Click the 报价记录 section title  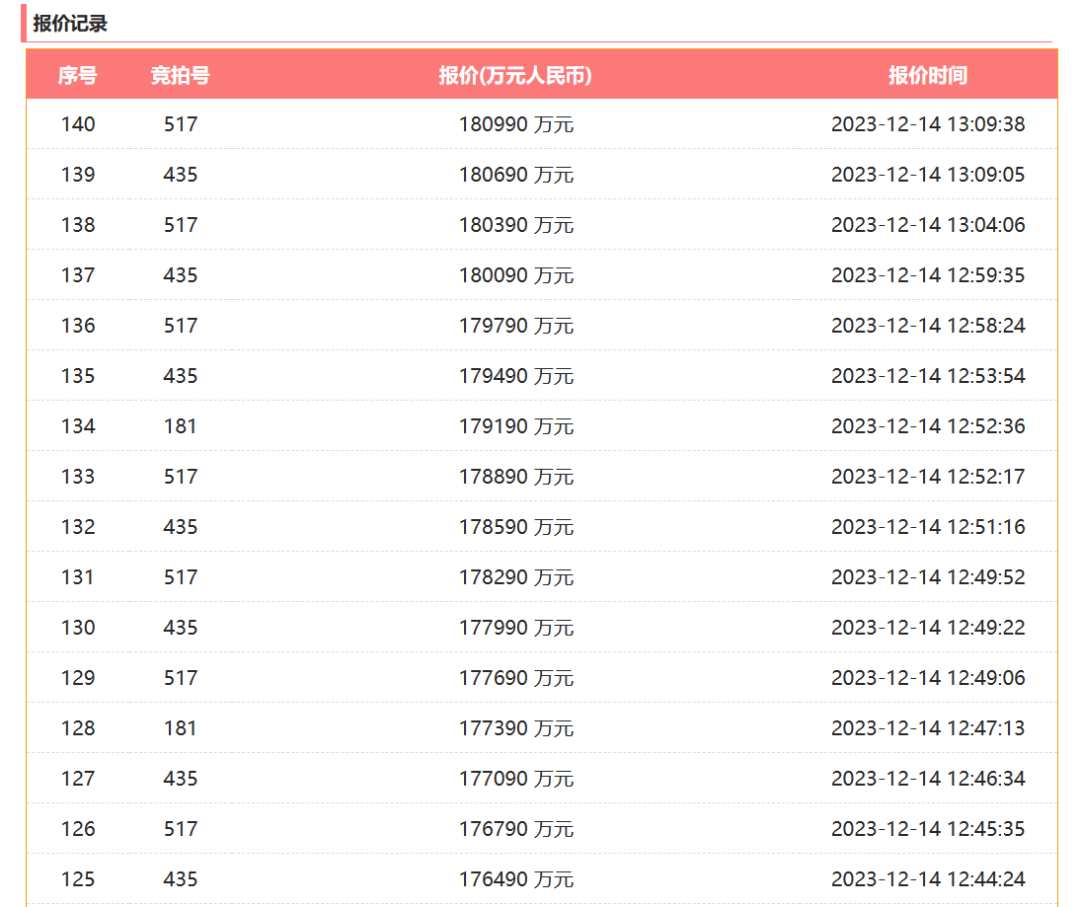70,23
